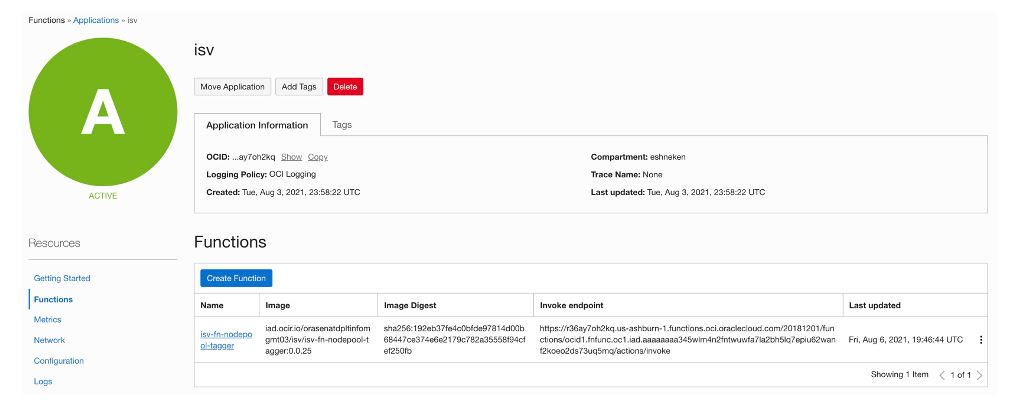Open Configuration resource page
Image resolution: width=1011 pixels, height=407 pixels.
pos(59,361)
